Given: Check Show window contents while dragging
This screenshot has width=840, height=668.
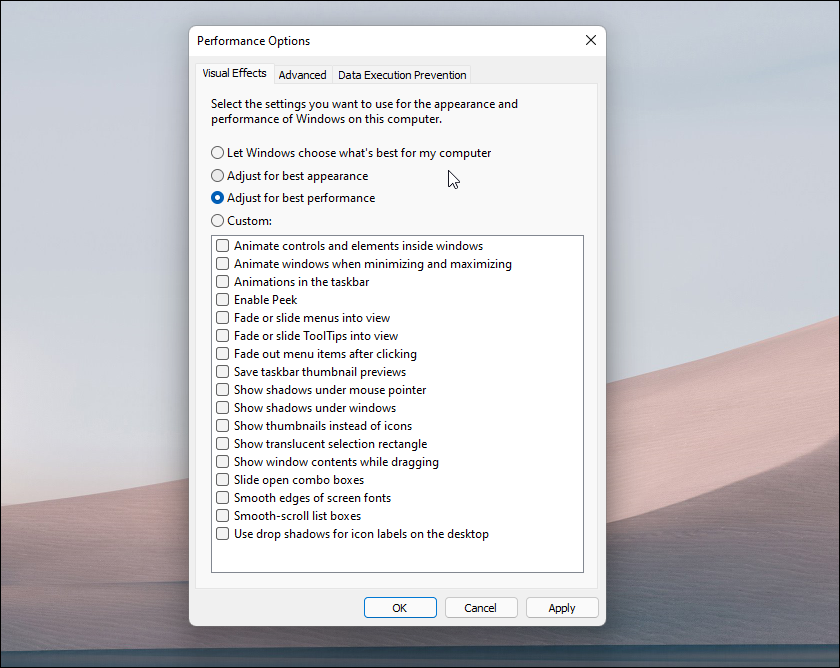Looking at the screenshot, I should pos(222,462).
